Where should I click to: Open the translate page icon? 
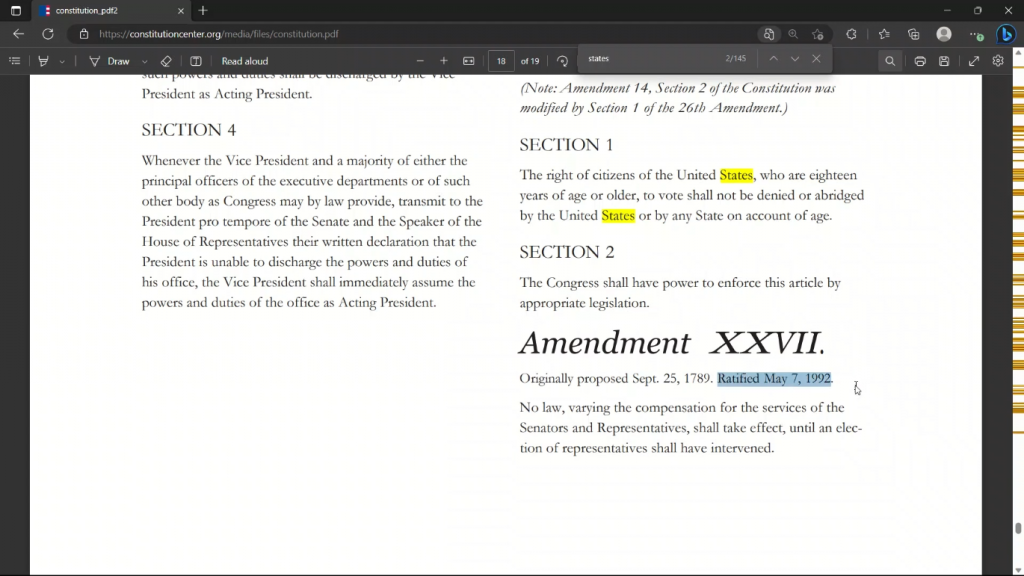click(769, 34)
